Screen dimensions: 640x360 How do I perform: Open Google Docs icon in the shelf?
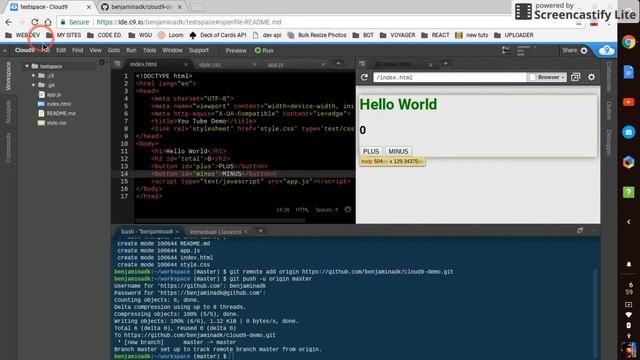[x=629, y=72]
